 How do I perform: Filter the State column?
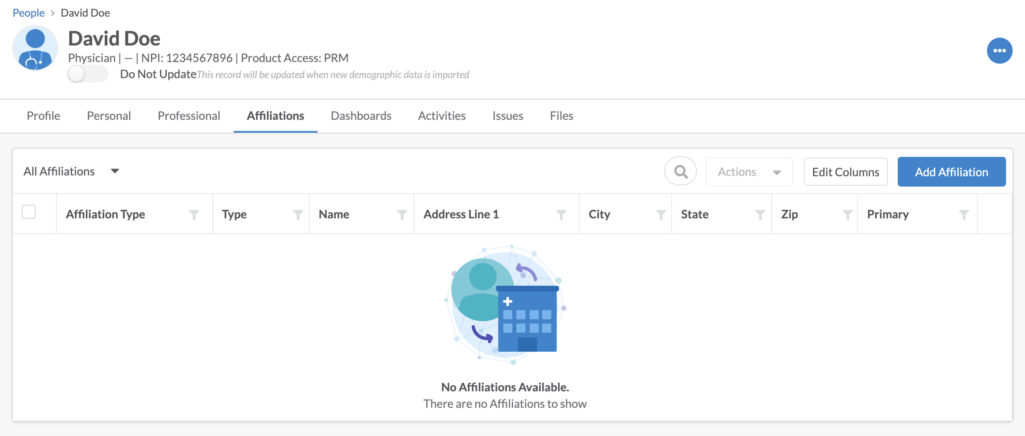tap(755, 215)
